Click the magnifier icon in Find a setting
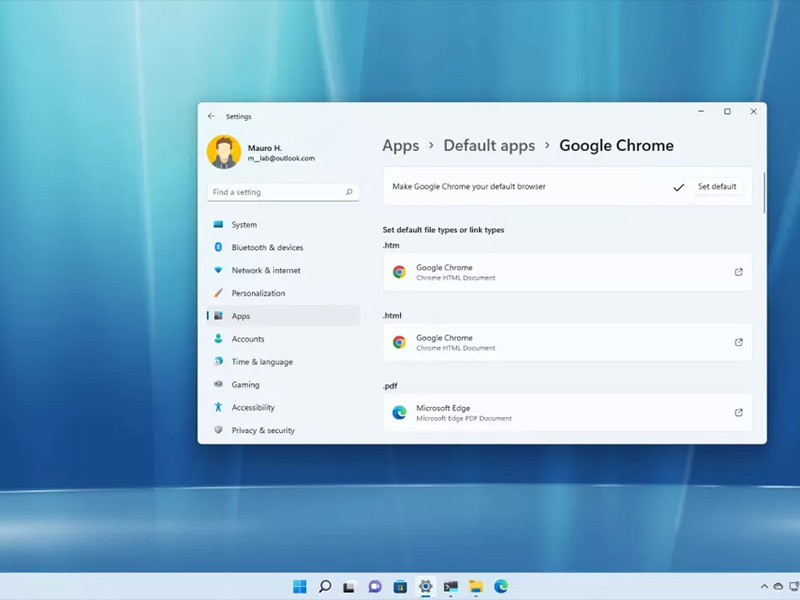This screenshot has height=600, width=800. click(x=349, y=192)
